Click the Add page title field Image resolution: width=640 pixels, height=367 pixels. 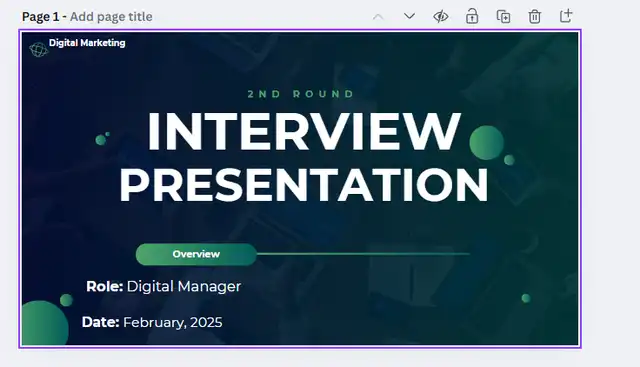[x=111, y=17]
